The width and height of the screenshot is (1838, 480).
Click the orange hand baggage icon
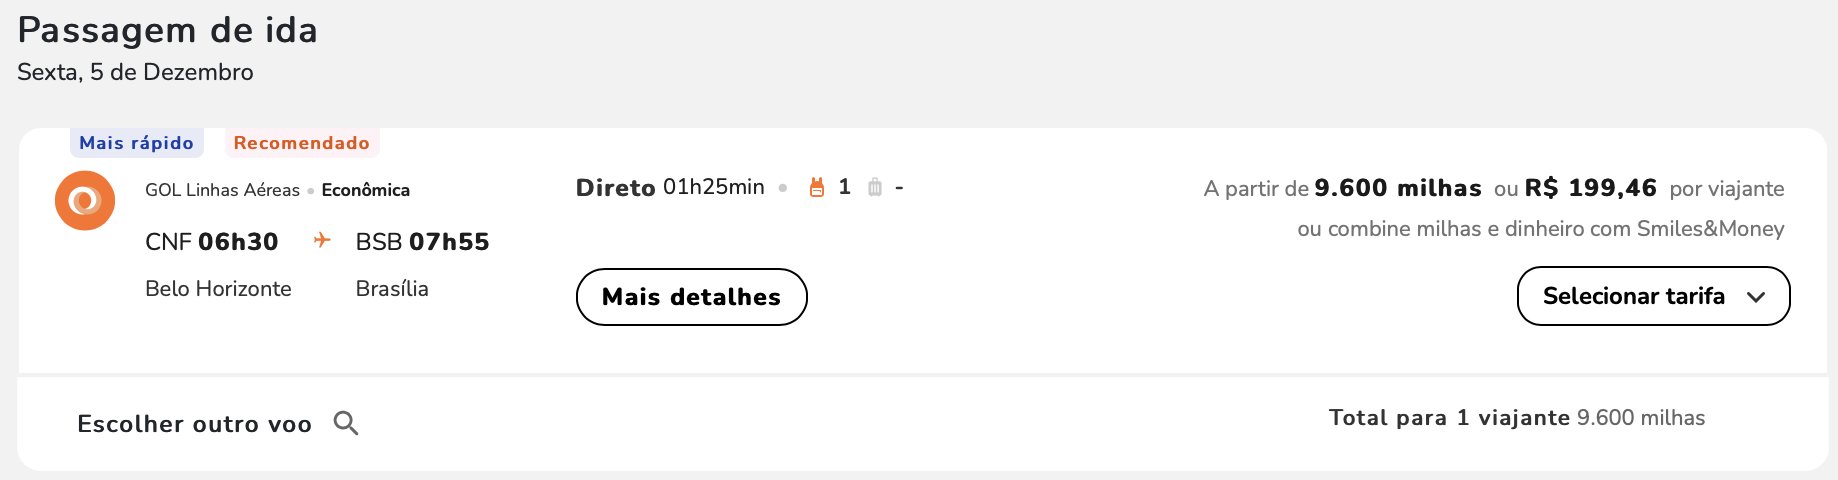(x=817, y=187)
